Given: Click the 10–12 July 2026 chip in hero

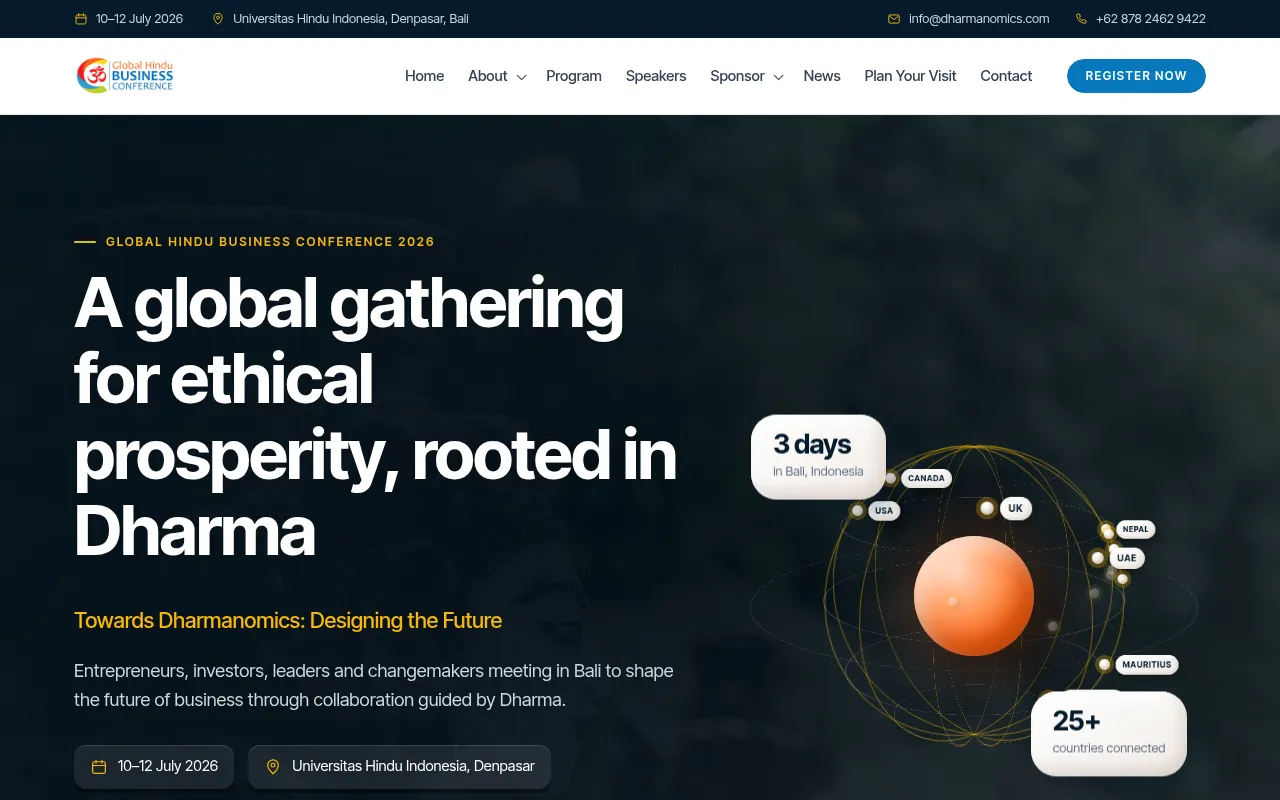Looking at the screenshot, I should tap(154, 767).
